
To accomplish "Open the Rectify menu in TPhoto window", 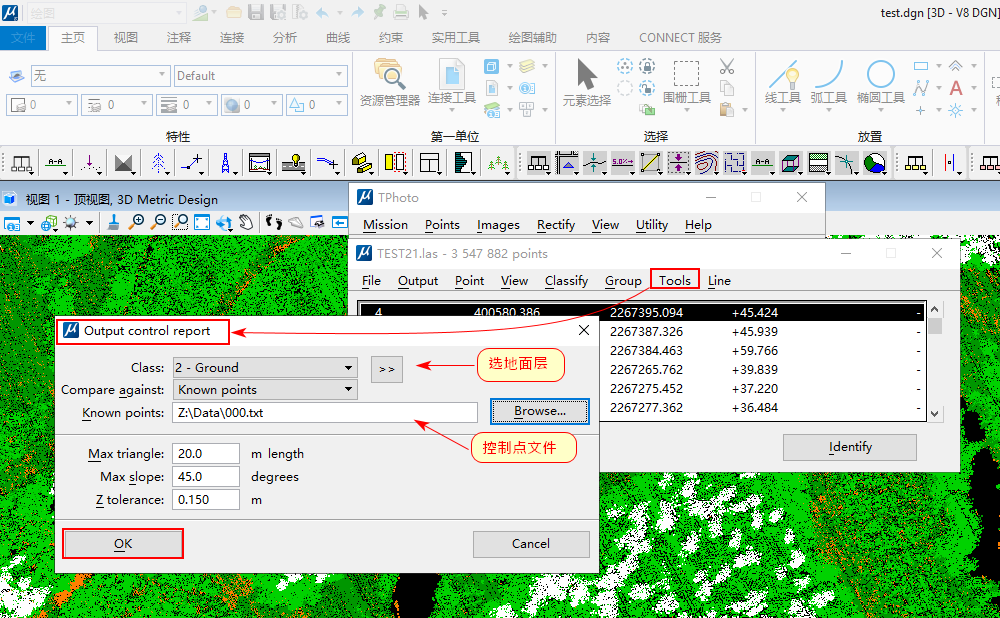I will [x=555, y=224].
